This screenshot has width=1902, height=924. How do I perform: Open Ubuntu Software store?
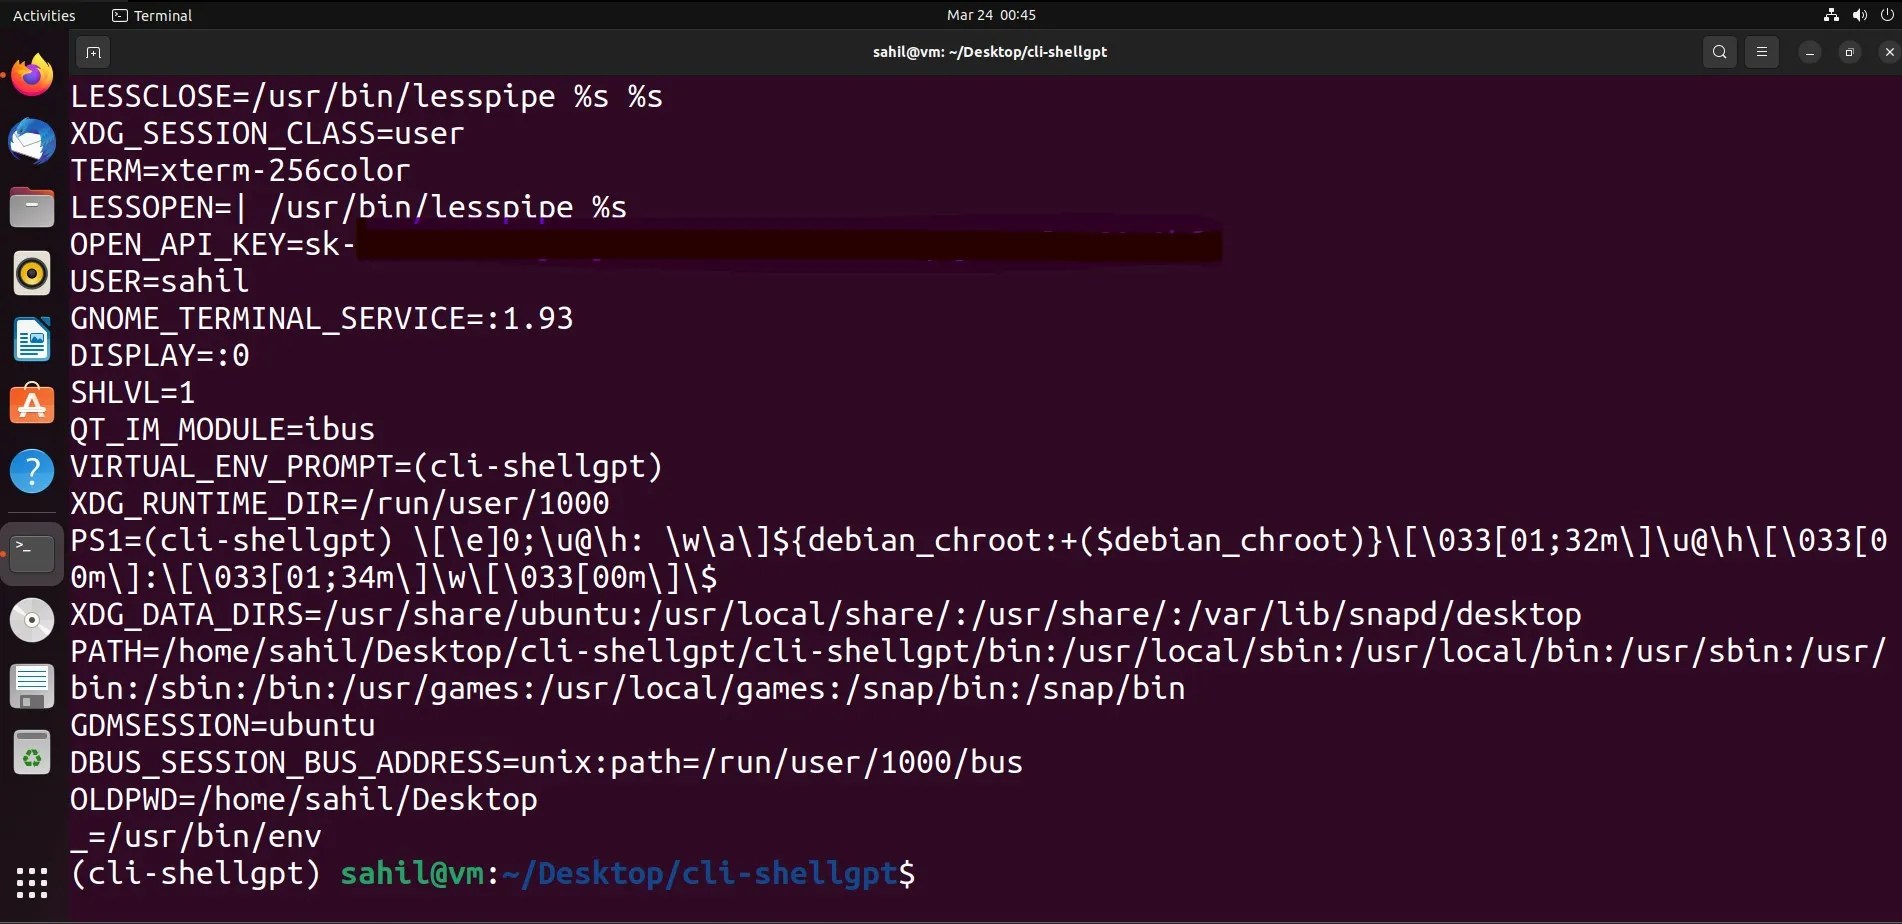[x=32, y=404]
